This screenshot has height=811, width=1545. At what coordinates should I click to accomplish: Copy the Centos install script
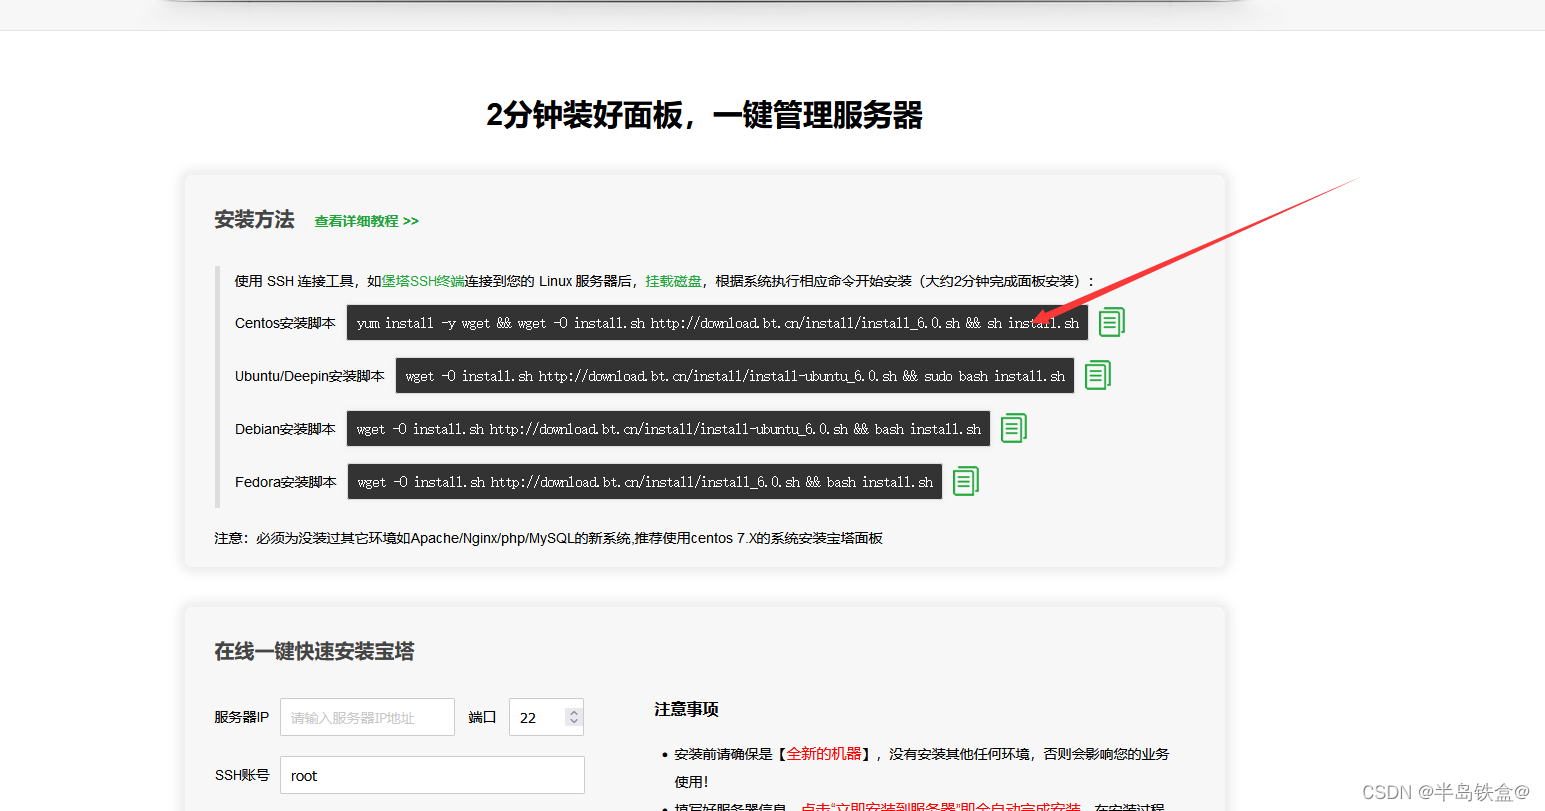tap(1111, 322)
